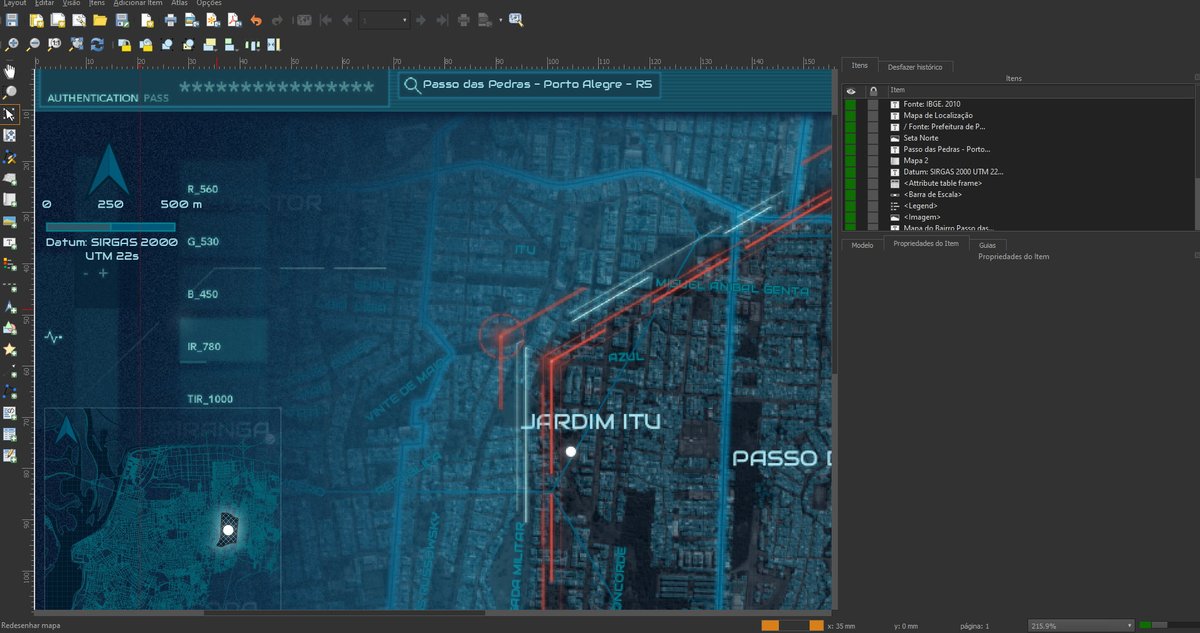The height and width of the screenshot is (633, 1200).
Task: Hide the Mapa 2 item
Action: [x=851, y=160]
